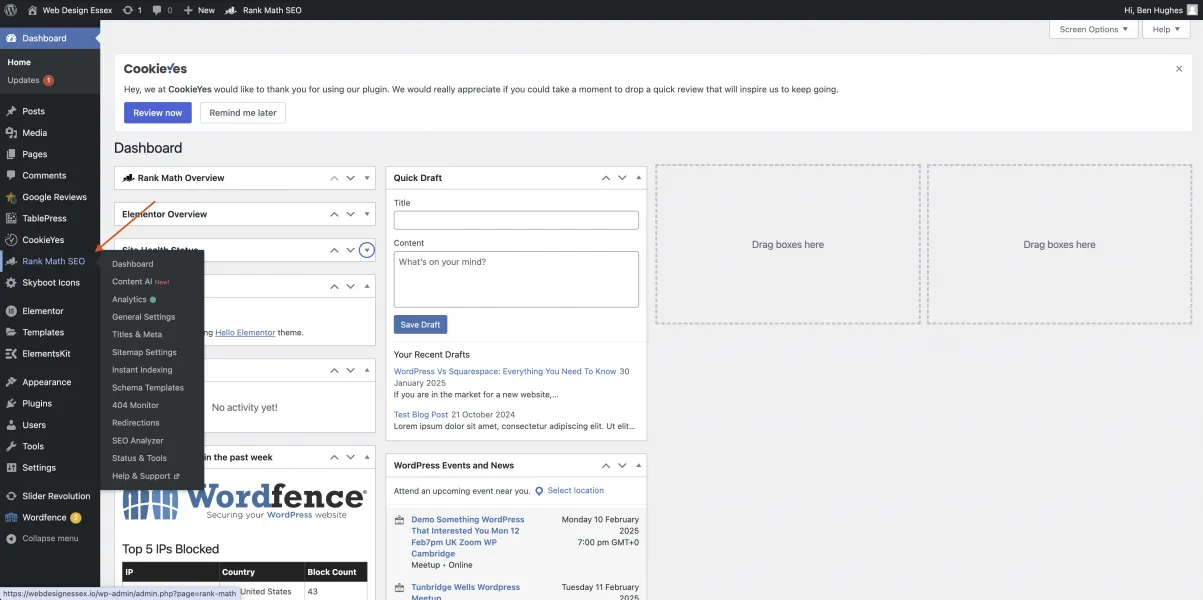Check updates using the admin bar refresh icon

pyautogui.click(x=128, y=9)
